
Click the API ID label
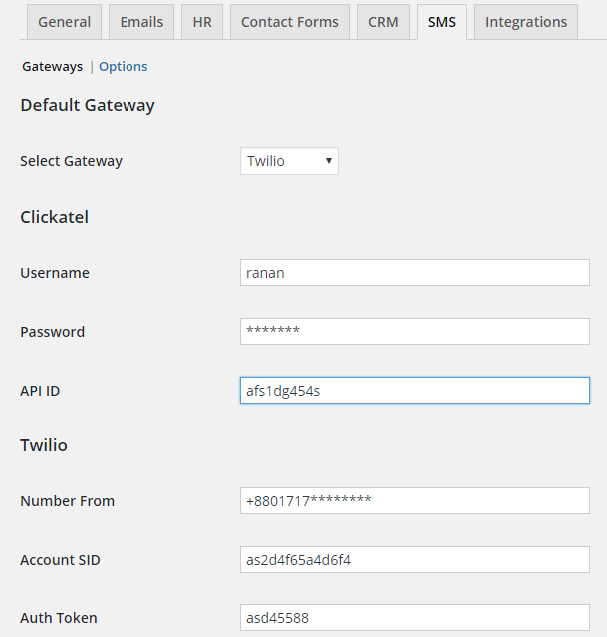tap(40, 391)
